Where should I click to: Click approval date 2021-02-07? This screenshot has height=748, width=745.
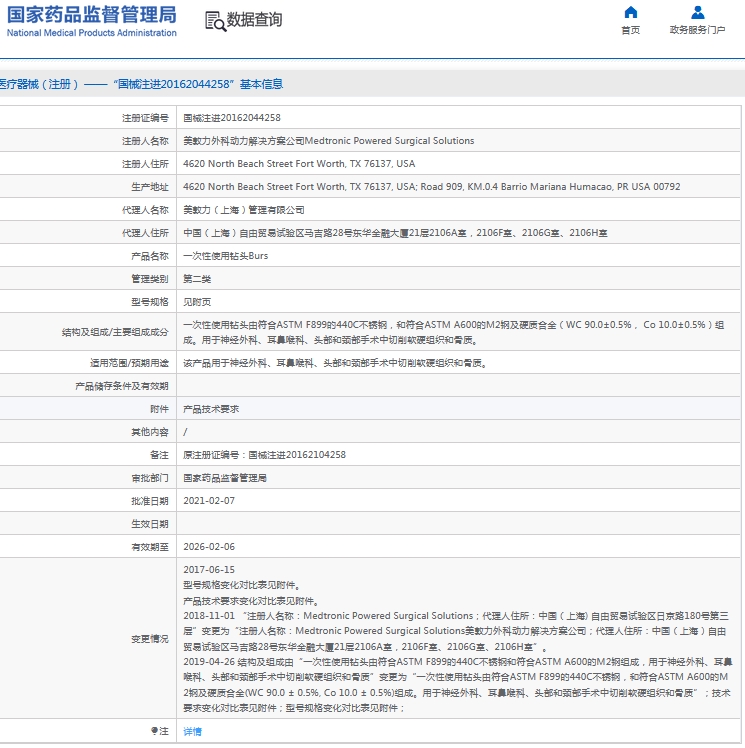(209, 501)
